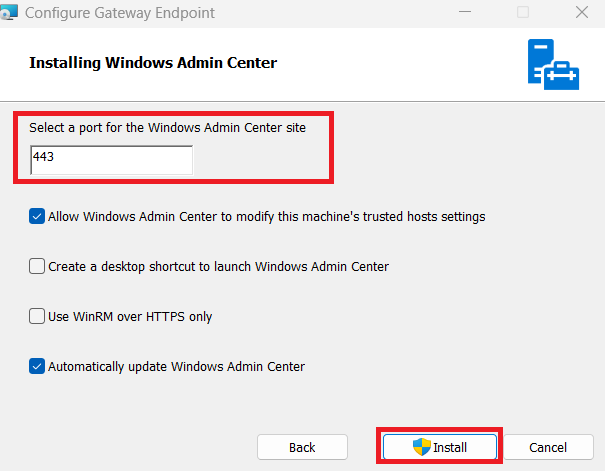Click the 'Create a desktop shortcut' label text
The image size is (605, 471).
[218, 266]
